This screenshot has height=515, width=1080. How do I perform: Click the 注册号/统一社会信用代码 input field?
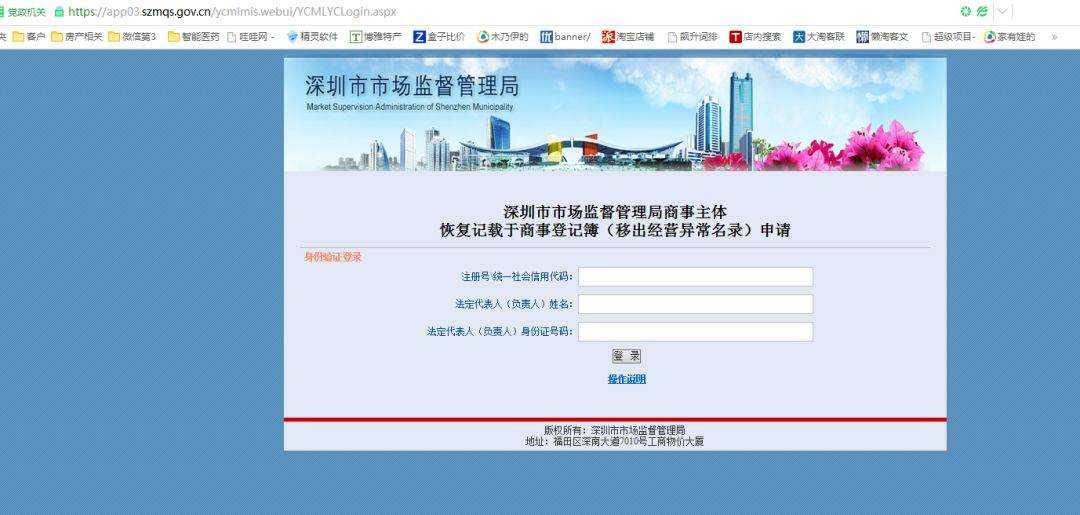click(695, 277)
